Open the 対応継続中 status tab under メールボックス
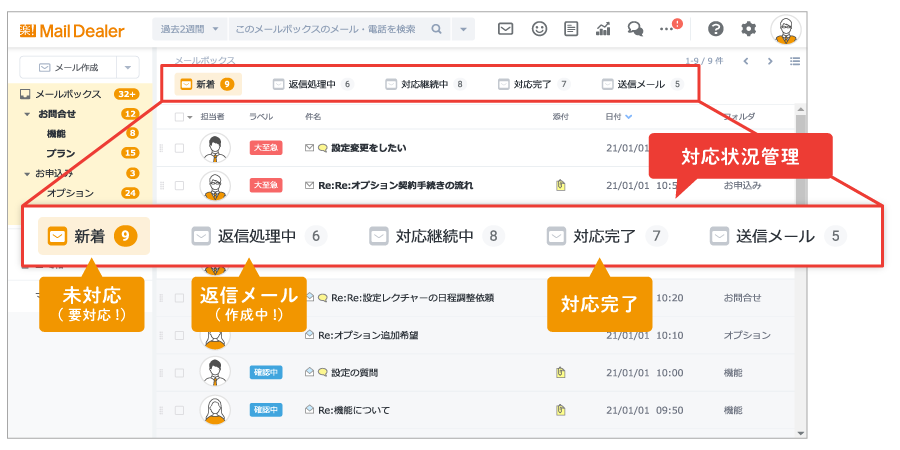The height and width of the screenshot is (450, 900). 425,84
